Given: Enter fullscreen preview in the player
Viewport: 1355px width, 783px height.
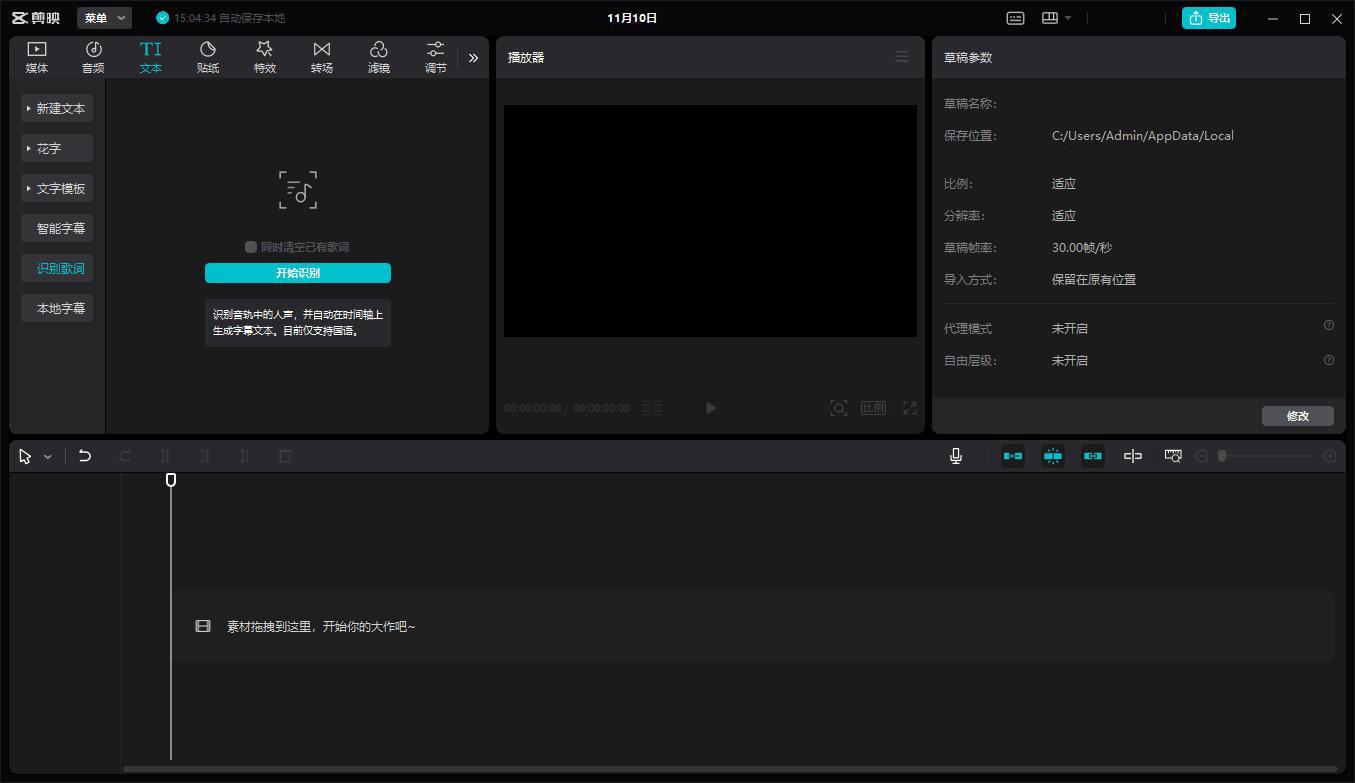Looking at the screenshot, I should point(910,408).
